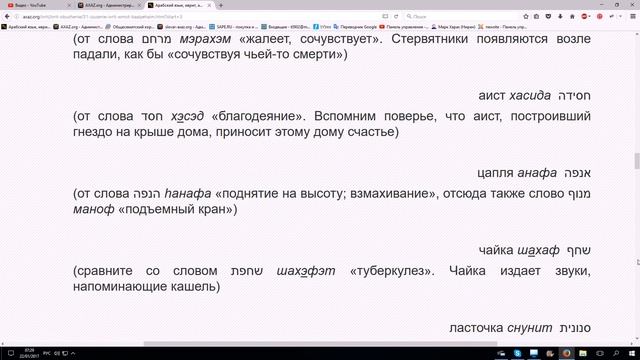Click the red round extension icon
Viewport: 640px width, 360px height.
click(x=600, y=16)
